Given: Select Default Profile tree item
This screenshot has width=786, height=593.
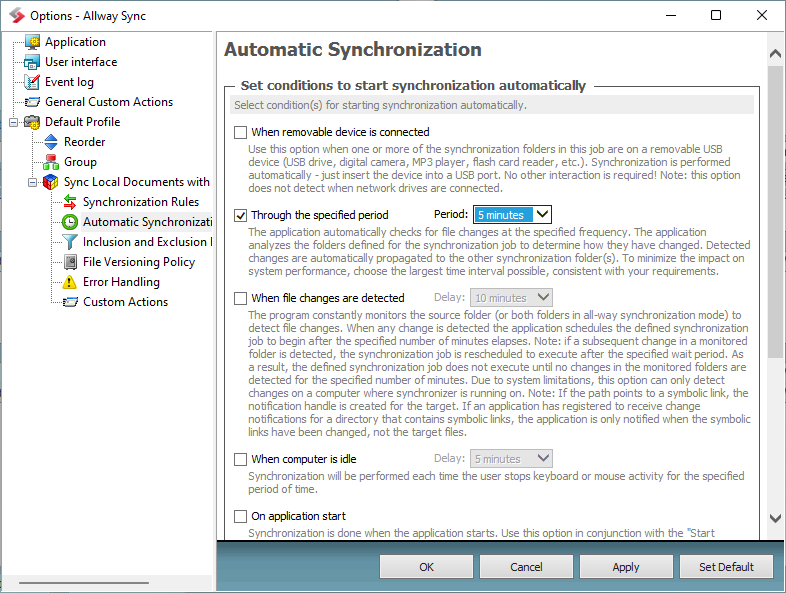Looking at the screenshot, I should [x=83, y=122].
